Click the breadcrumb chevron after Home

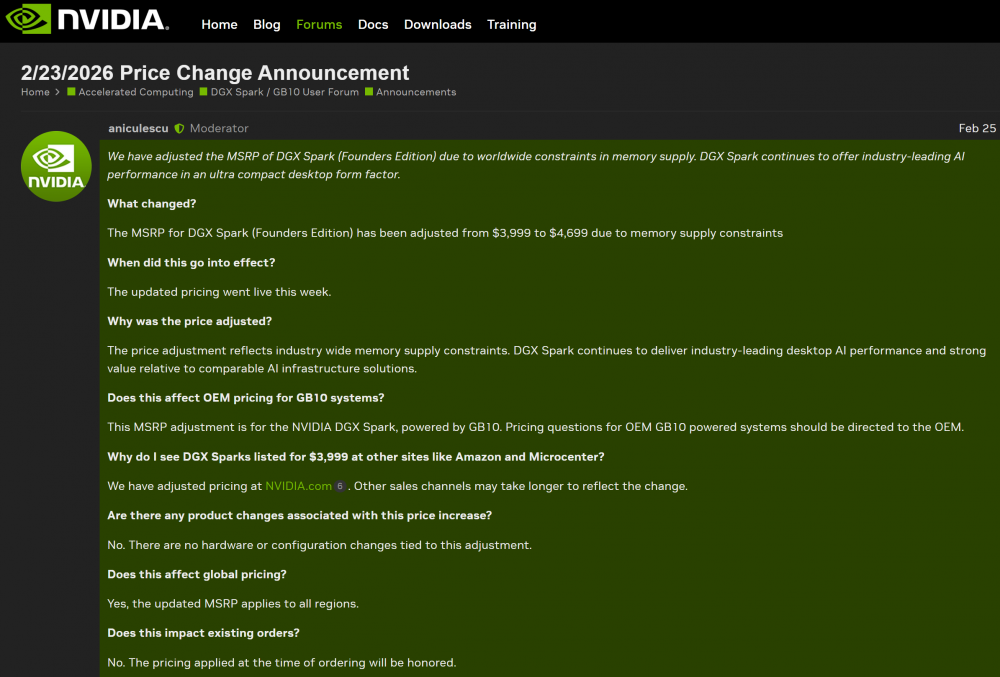pos(58,92)
